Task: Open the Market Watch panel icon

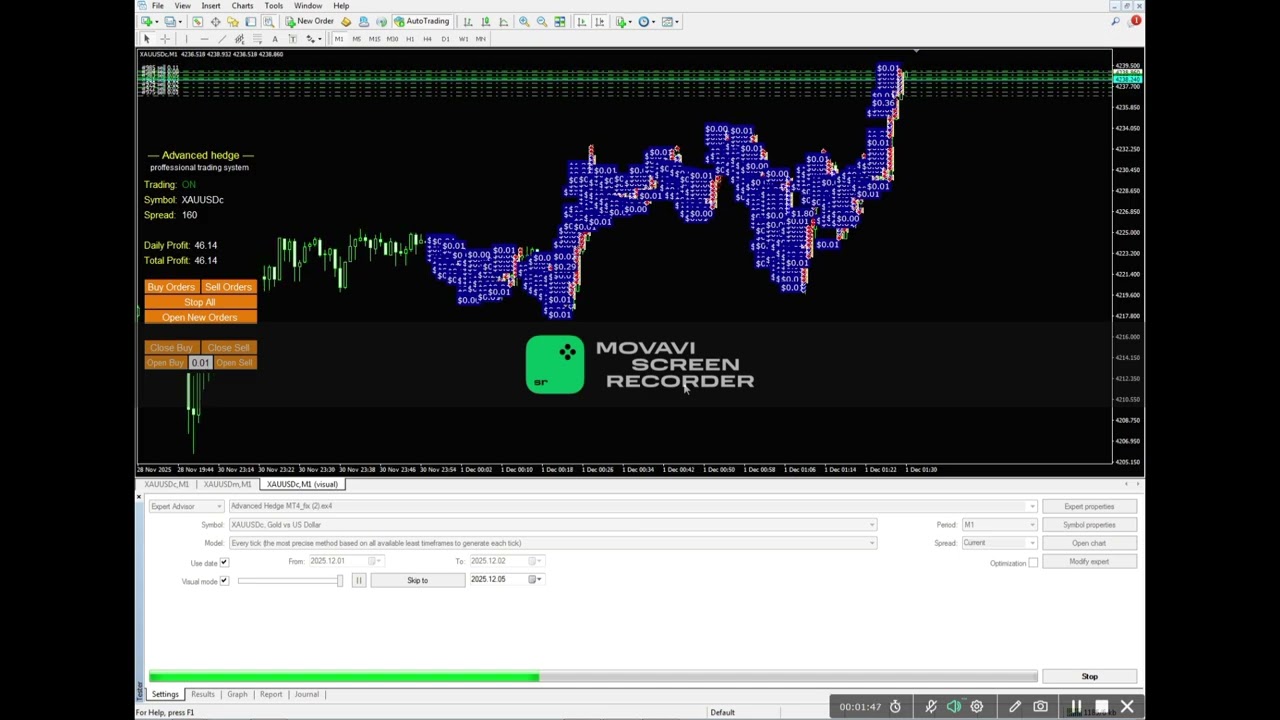Action: pyautogui.click(x=197, y=21)
